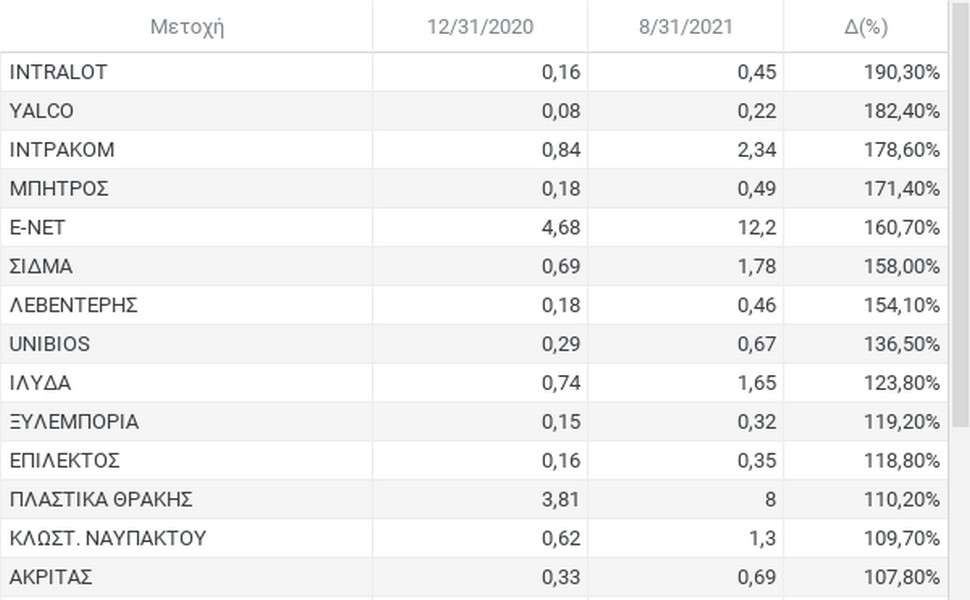This screenshot has width=970, height=600.
Task: Sort by the 8/31/2021 column header
Action: click(685, 27)
